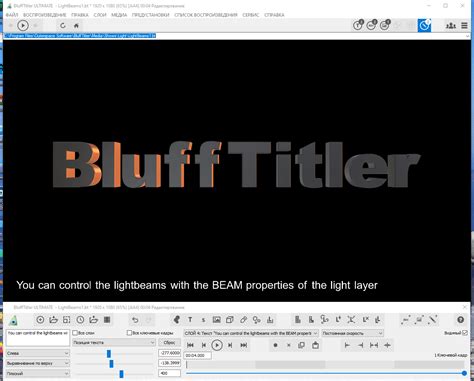This screenshot has height=381, width=474.
Task: Open the community people icon
Action: tap(451, 25)
